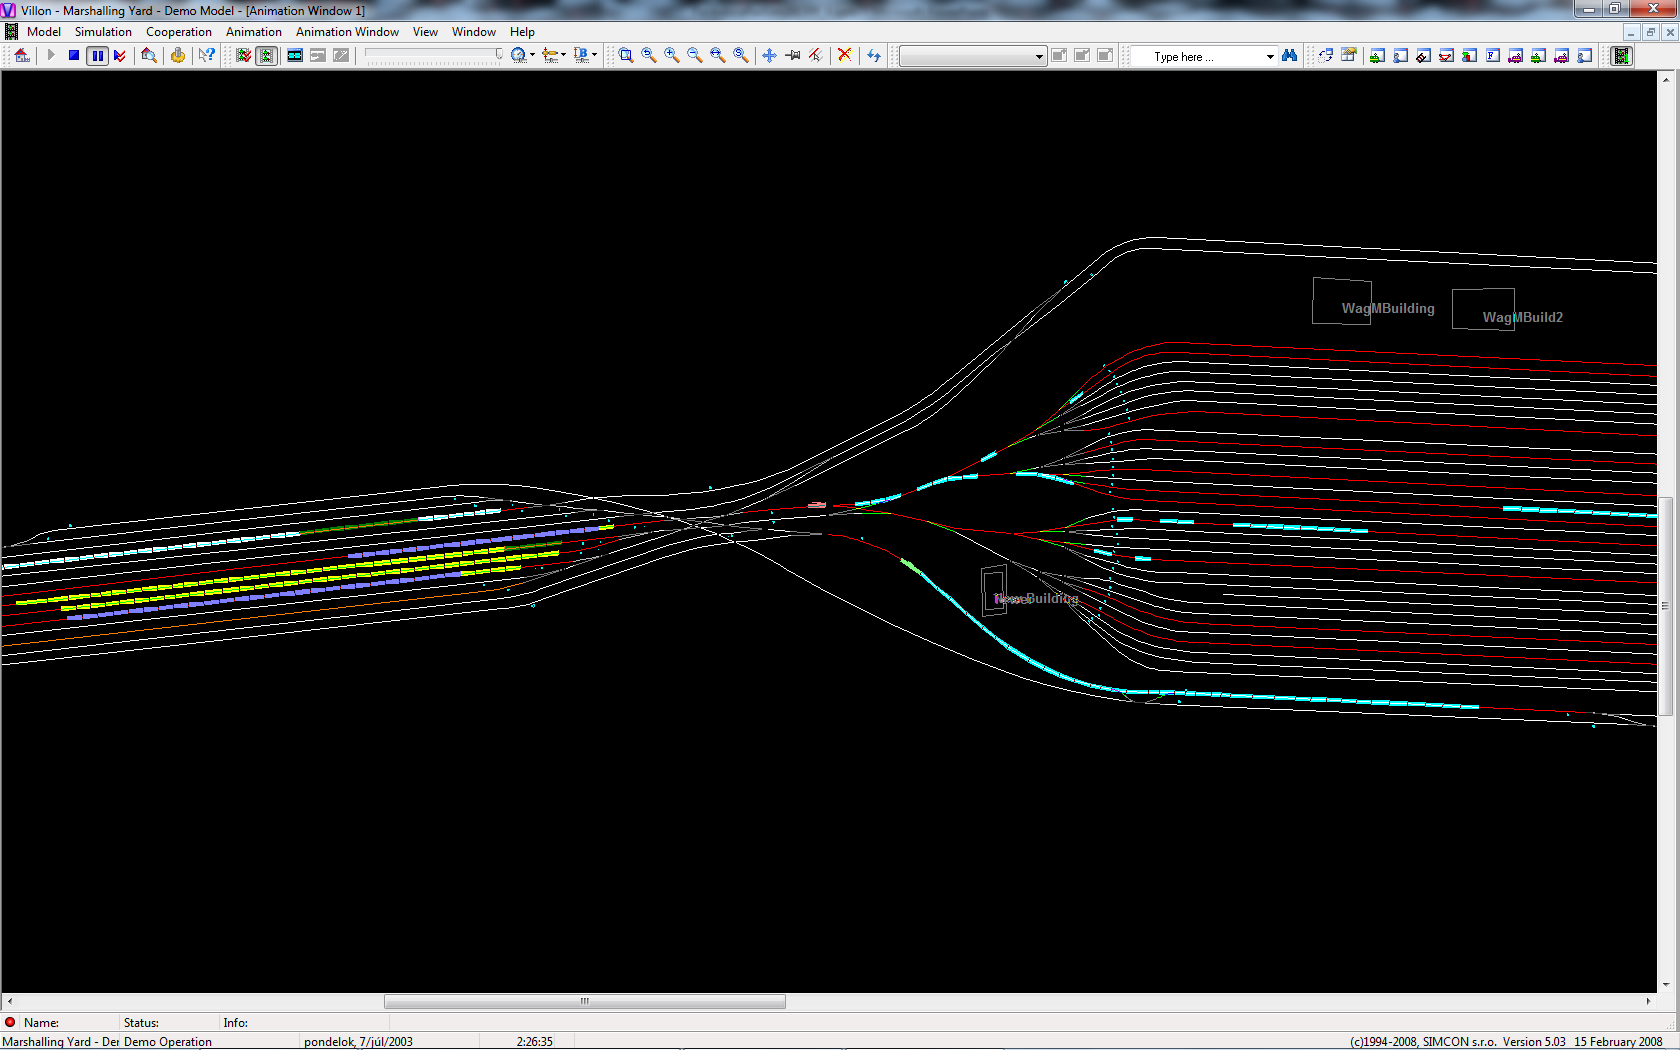Open the clock gauge dropdown arrow
1680x1050 pixels.
pos(532,56)
